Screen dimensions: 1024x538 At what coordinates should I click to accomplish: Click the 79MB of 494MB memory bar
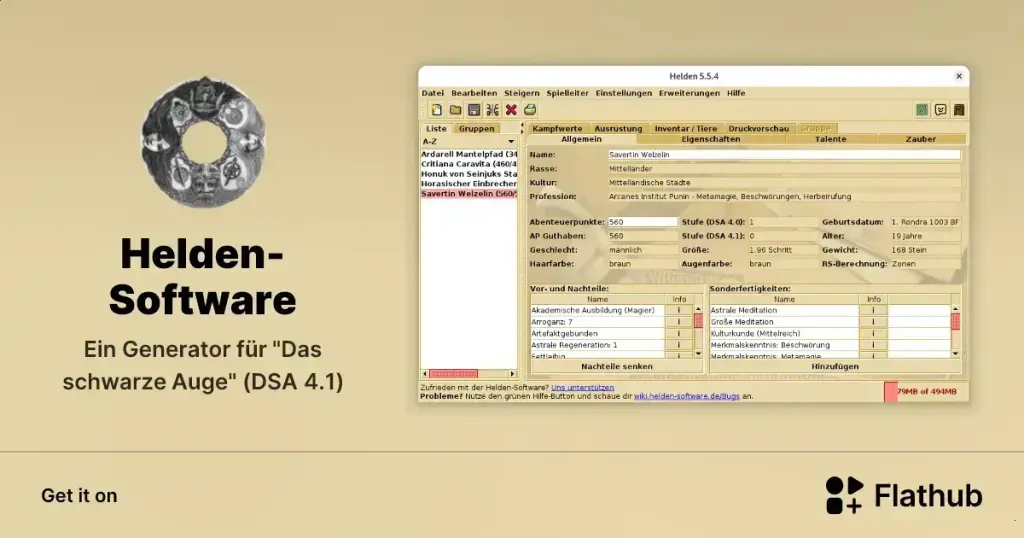coord(926,392)
